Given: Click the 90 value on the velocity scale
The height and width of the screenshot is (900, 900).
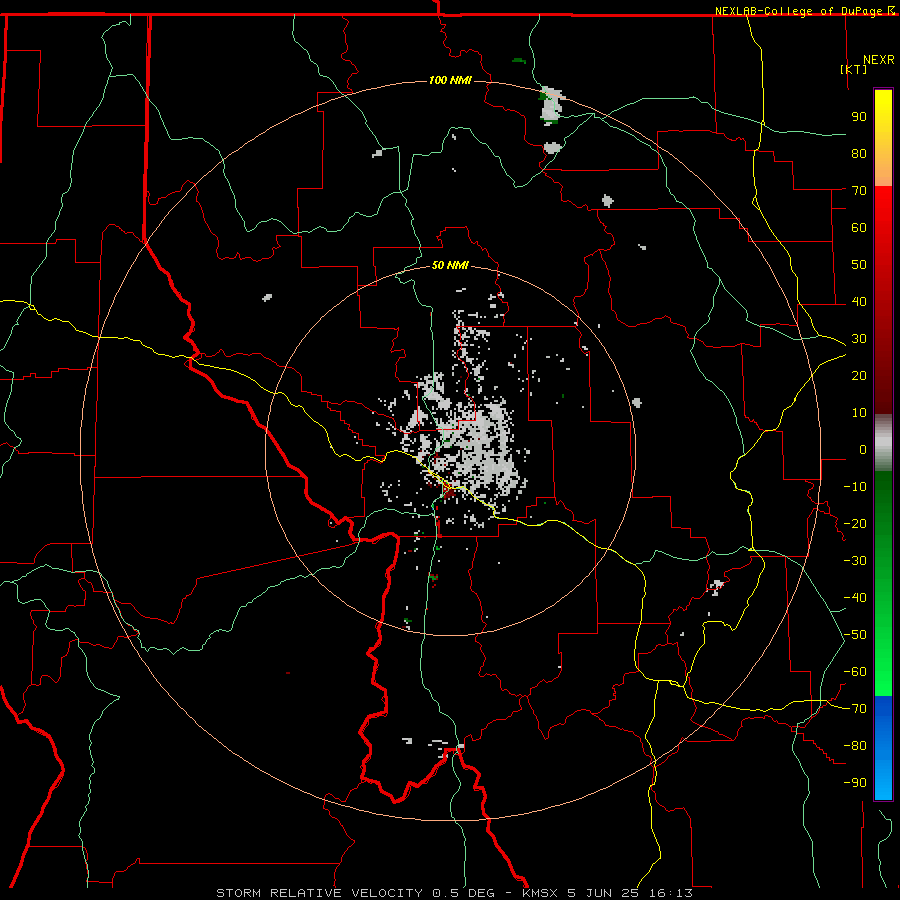Looking at the screenshot, I should pyautogui.click(x=859, y=117).
